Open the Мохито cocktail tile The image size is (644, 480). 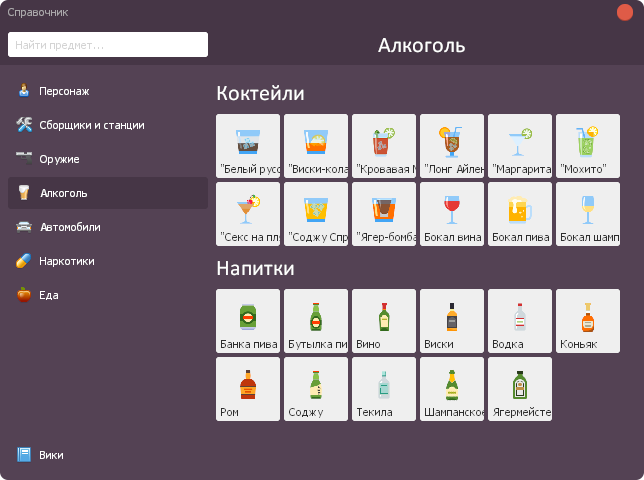(588, 146)
